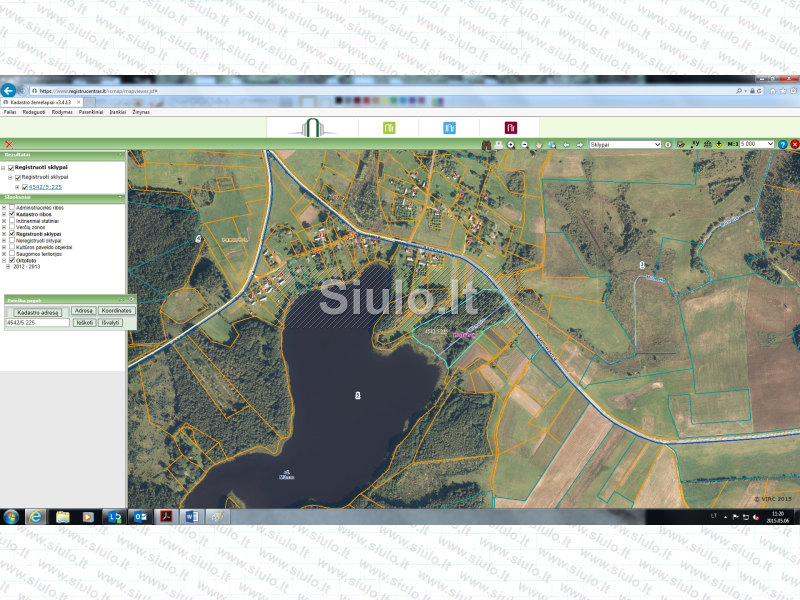Click the cadastral number input field
Image resolution: width=800 pixels, height=600 pixels.
click(37, 323)
